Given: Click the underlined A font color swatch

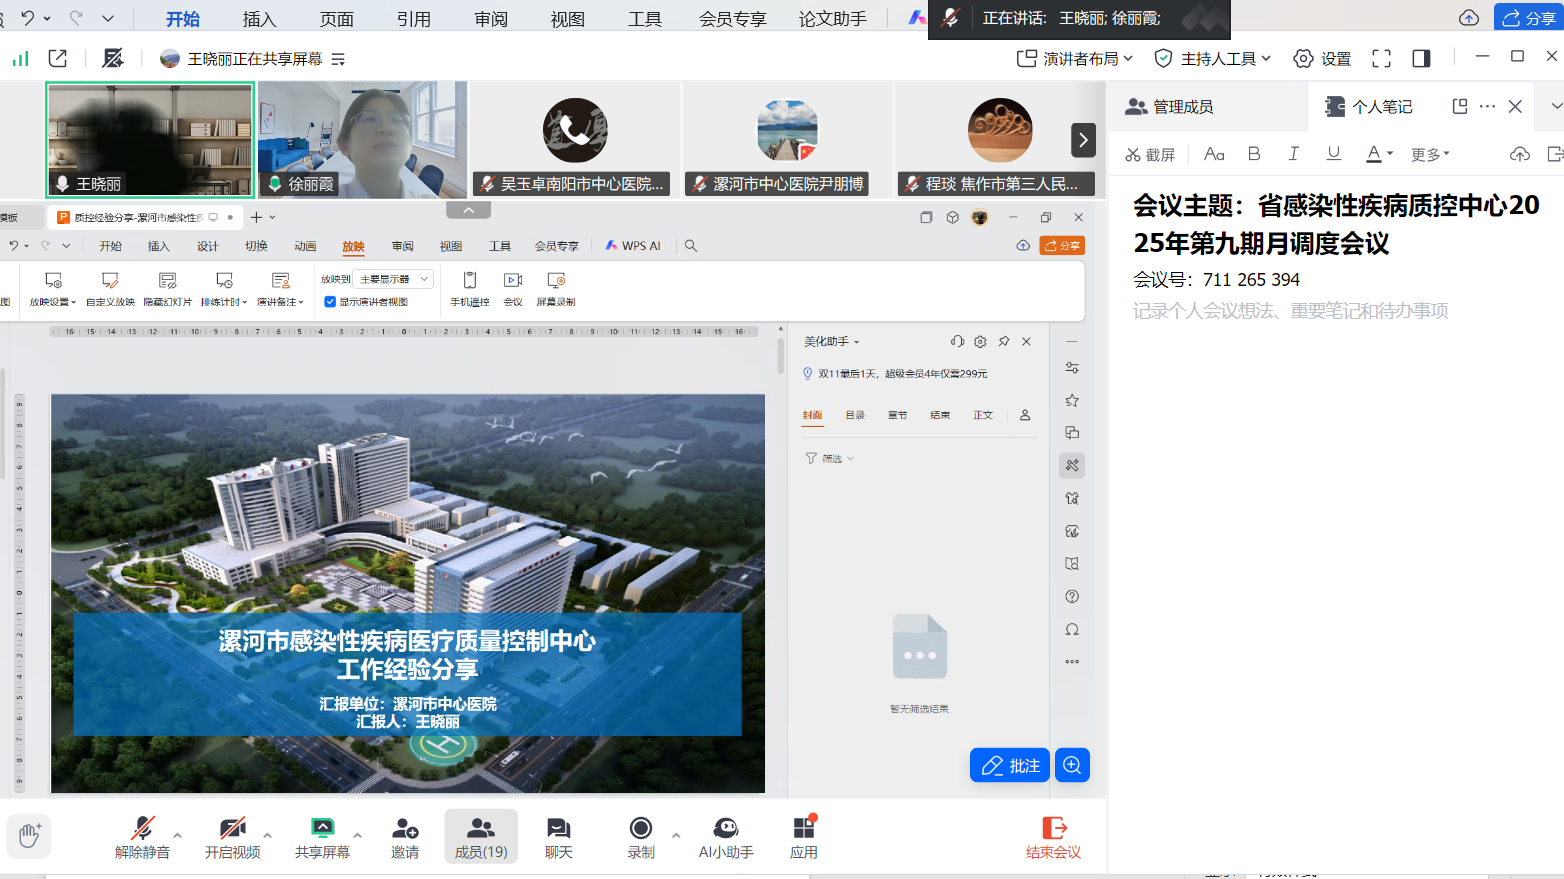Looking at the screenshot, I should pyautogui.click(x=1374, y=154).
